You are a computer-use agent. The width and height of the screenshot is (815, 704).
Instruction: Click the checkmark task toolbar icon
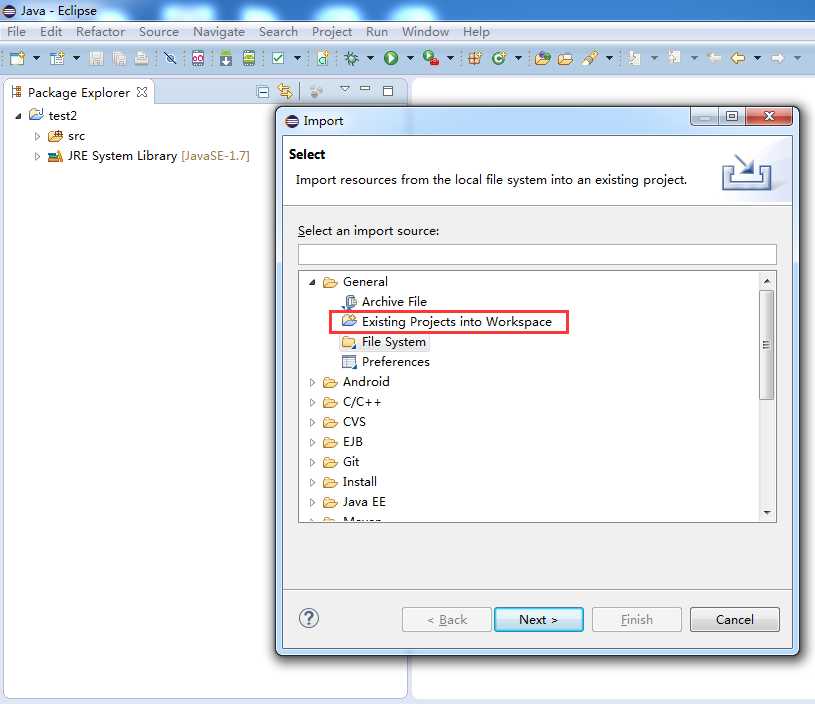[278, 58]
